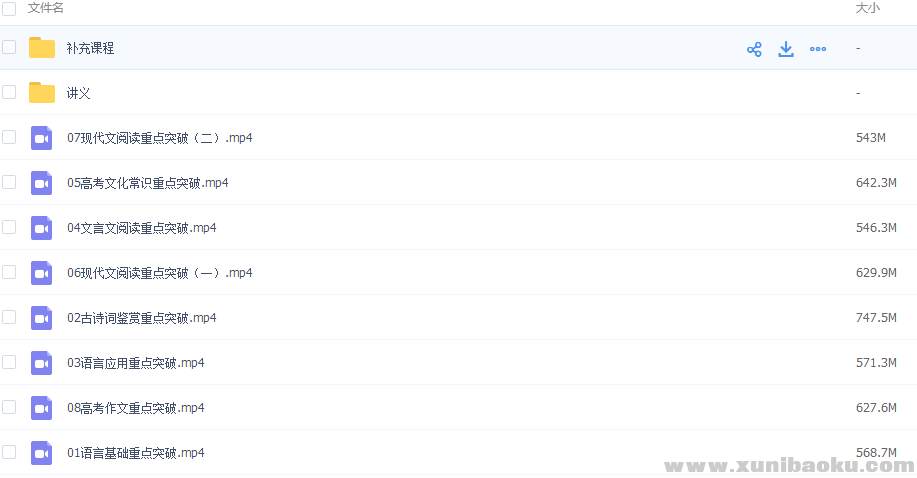Click the 补充课程 folder icon
The width and height of the screenshot is (917, 478).
(42, 48)
